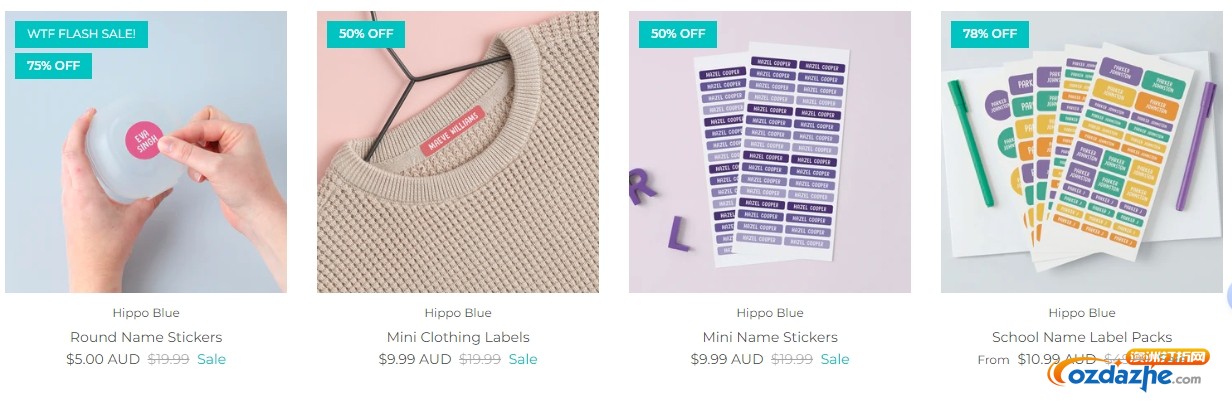
Task: Click the 50% OFF badge on Mini Clothing Labels
Action: [x=366, y=34]
